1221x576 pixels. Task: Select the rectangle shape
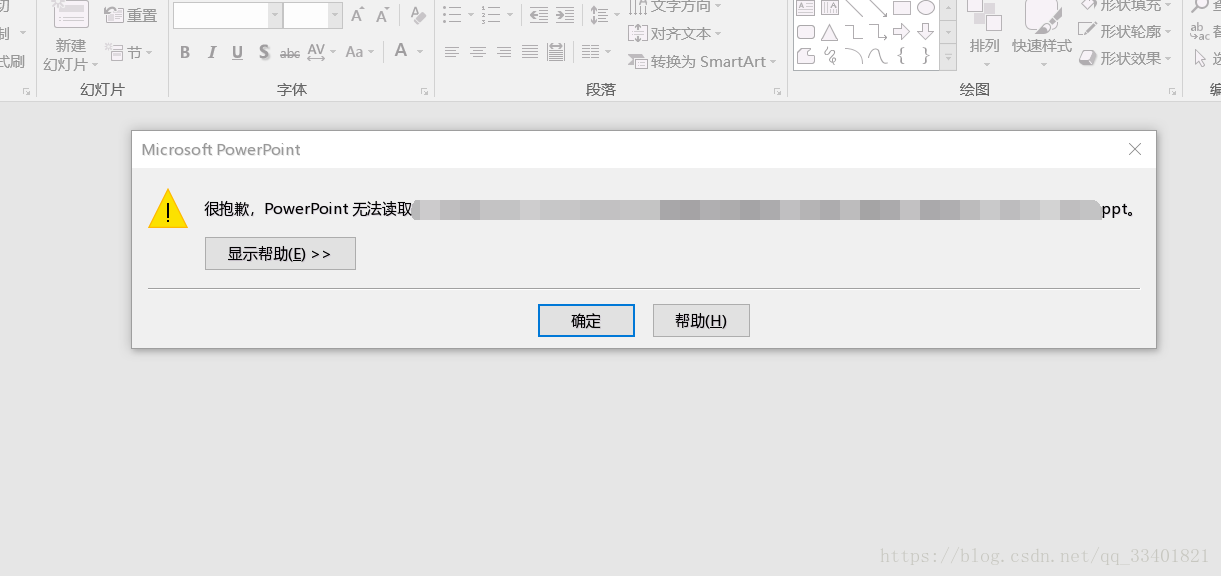(902, 8)
